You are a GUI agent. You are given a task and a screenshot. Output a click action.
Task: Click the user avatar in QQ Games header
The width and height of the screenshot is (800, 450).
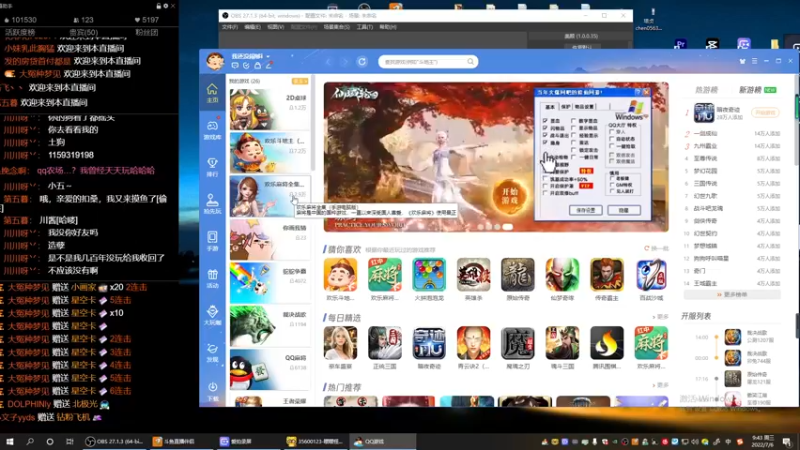coord(215,61)
